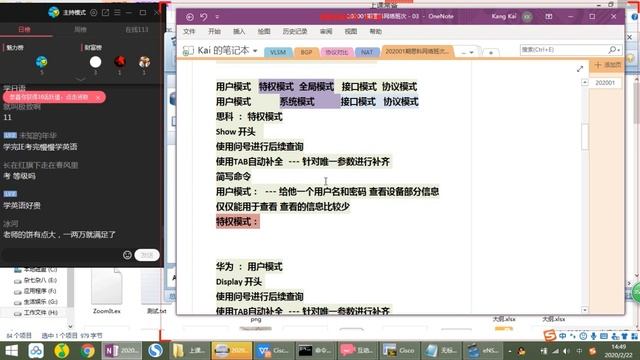Click the 特权模式： highlighted line
Viewport: 640px width, 360px height.
tap(238, 222)
